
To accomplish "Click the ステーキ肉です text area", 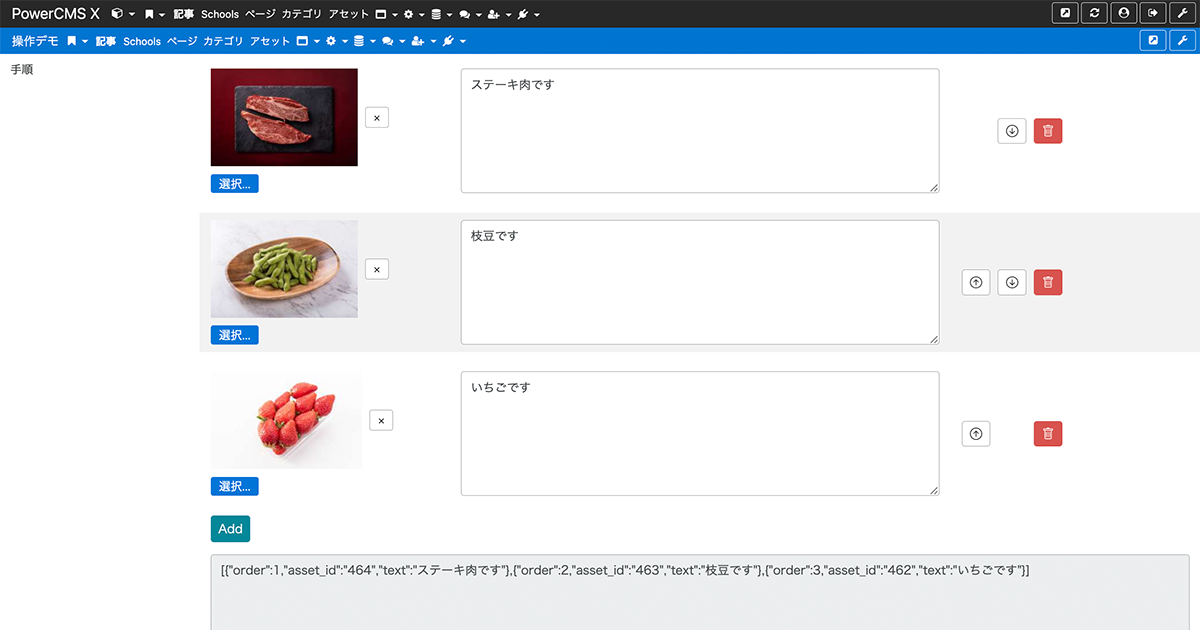I will pyautogui.click(x=700, y=131).
